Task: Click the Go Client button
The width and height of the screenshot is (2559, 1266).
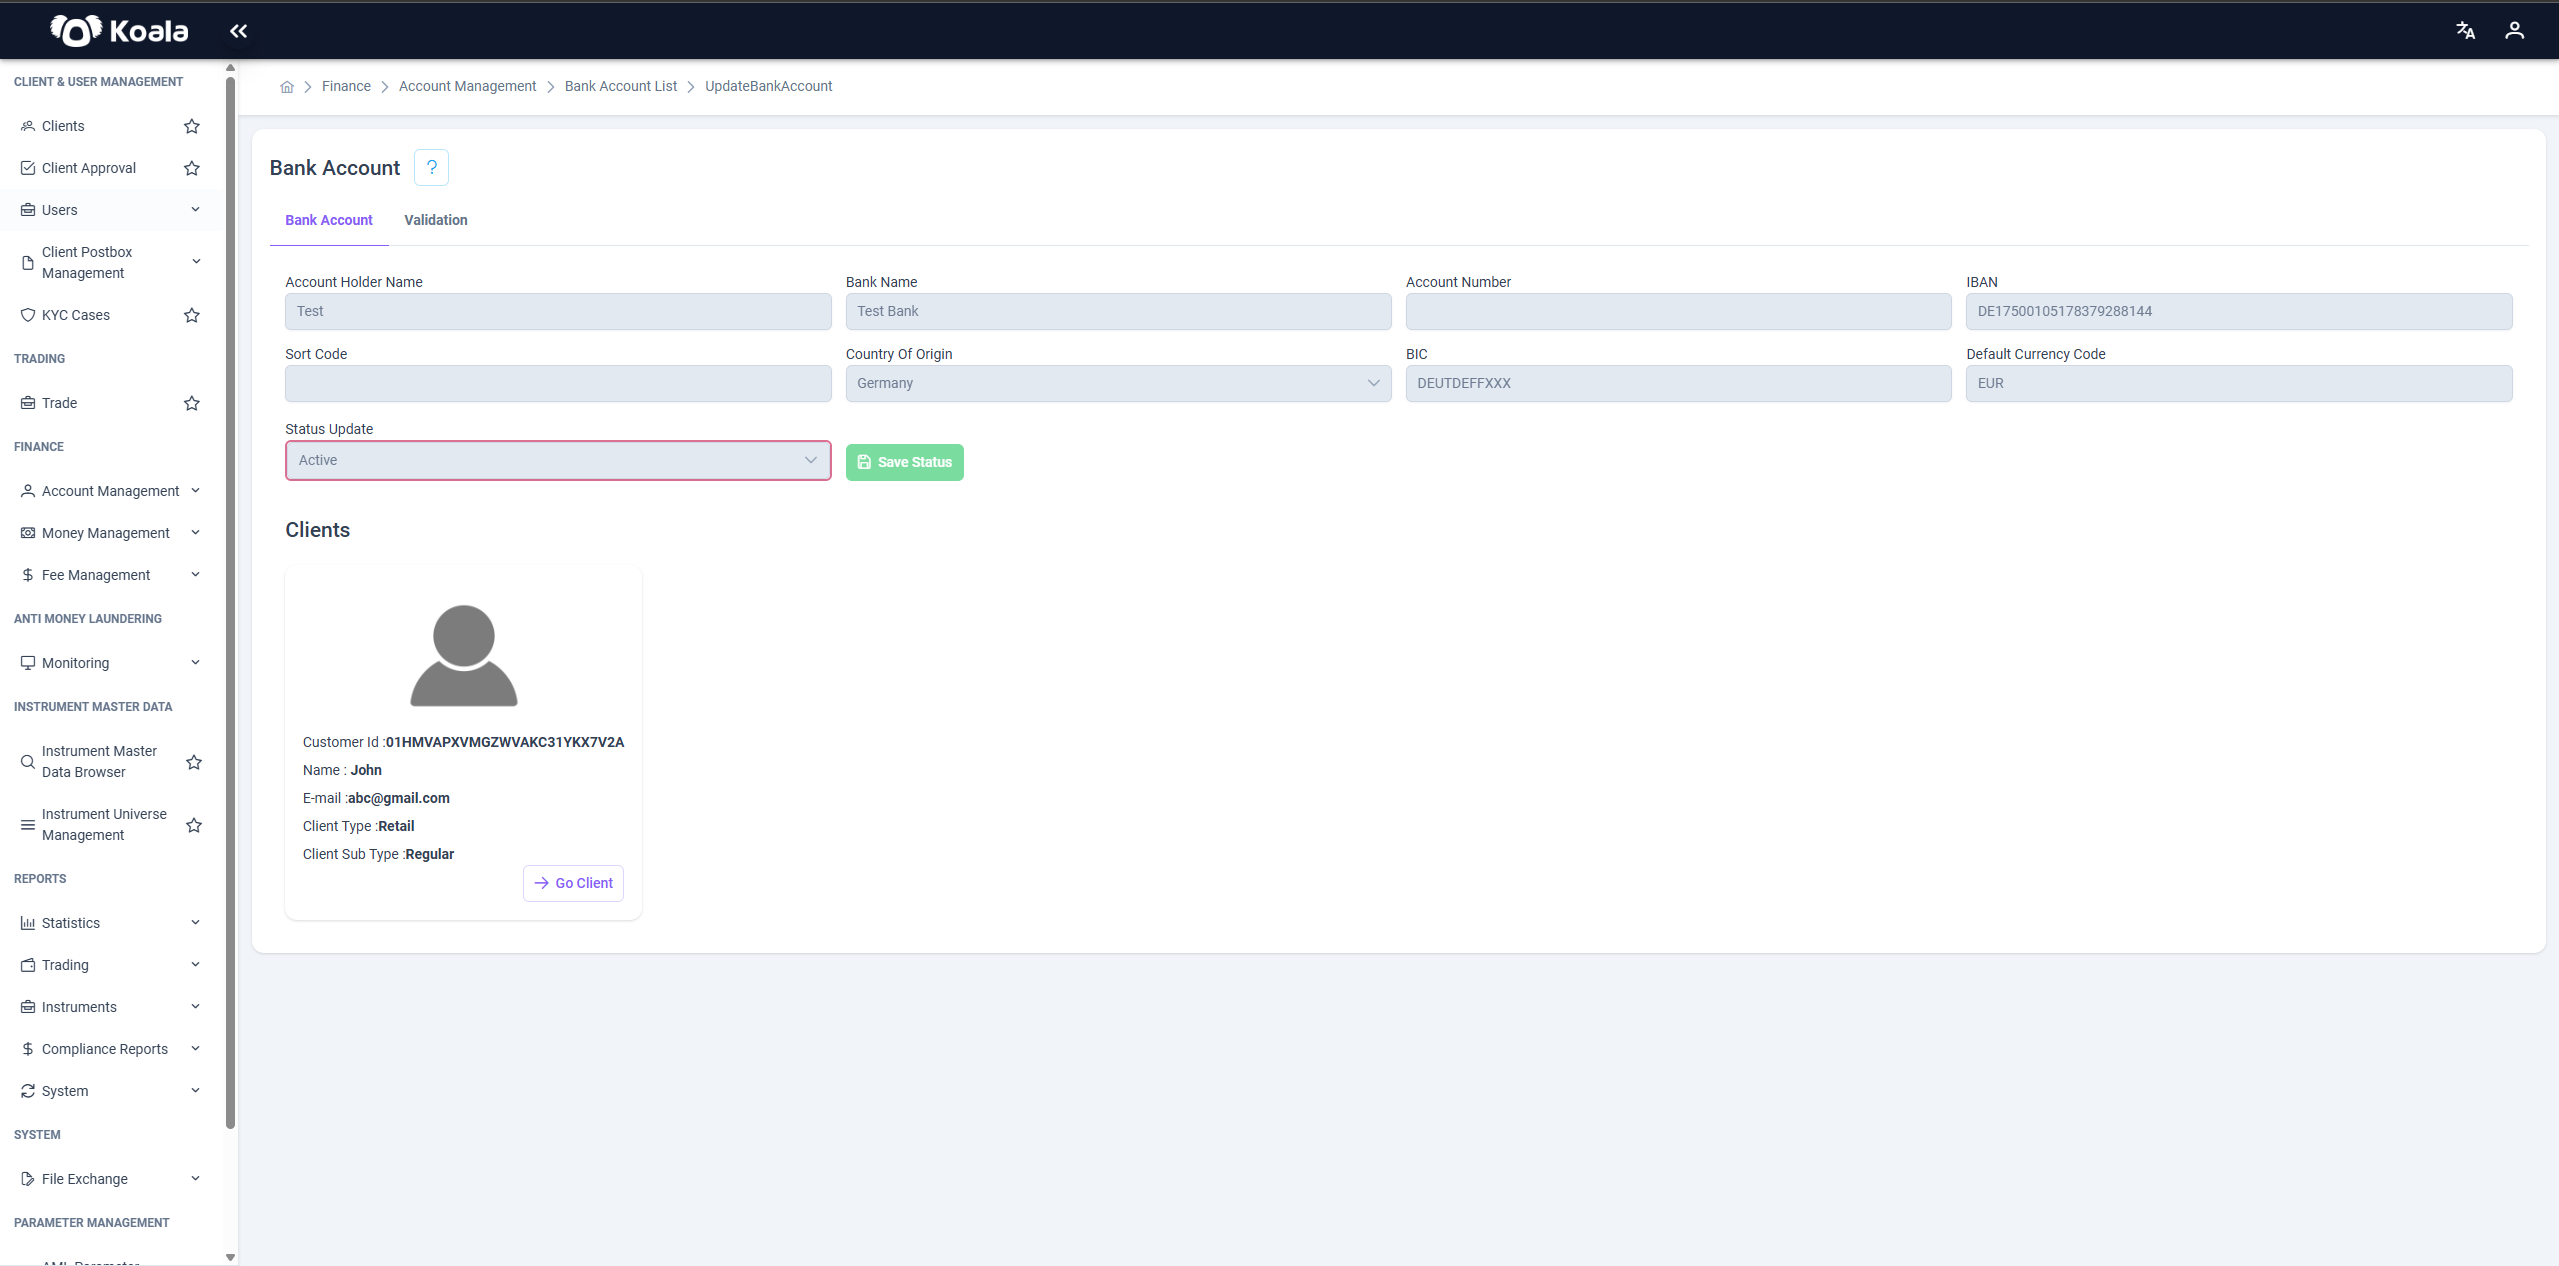Action: point(573,883)
